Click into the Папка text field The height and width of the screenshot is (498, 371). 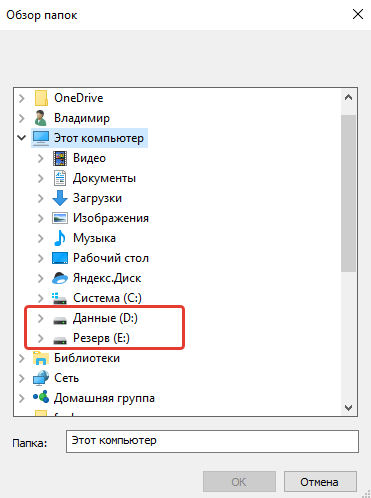pyautogui.click(x=212, y=441)
